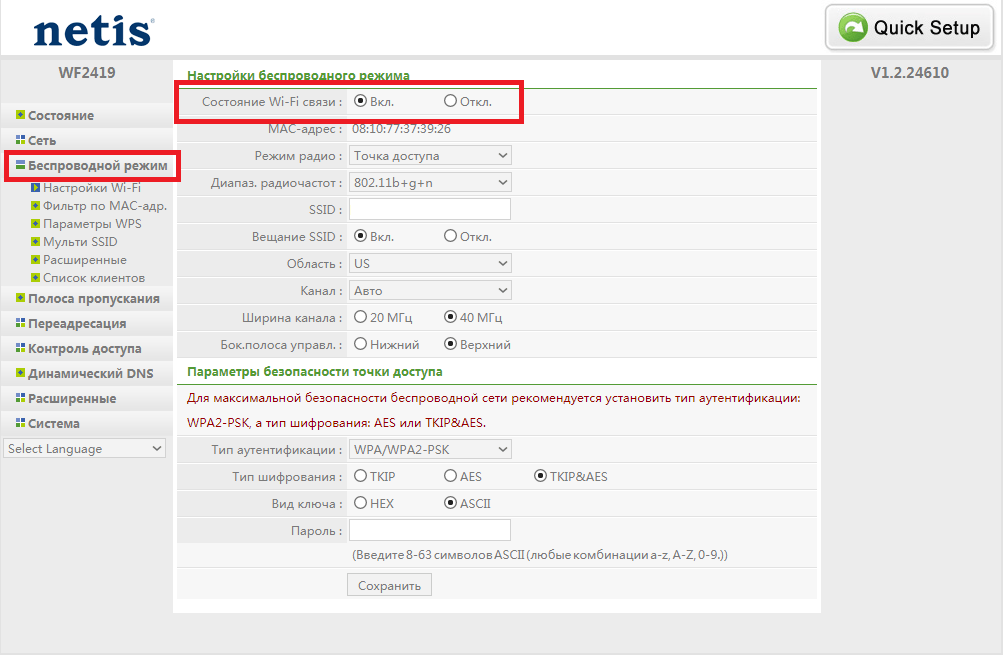Viewport: 1003px width, 655px height.
Task: Select the 20 МГц channel width
Action: (x=360, y=317)
